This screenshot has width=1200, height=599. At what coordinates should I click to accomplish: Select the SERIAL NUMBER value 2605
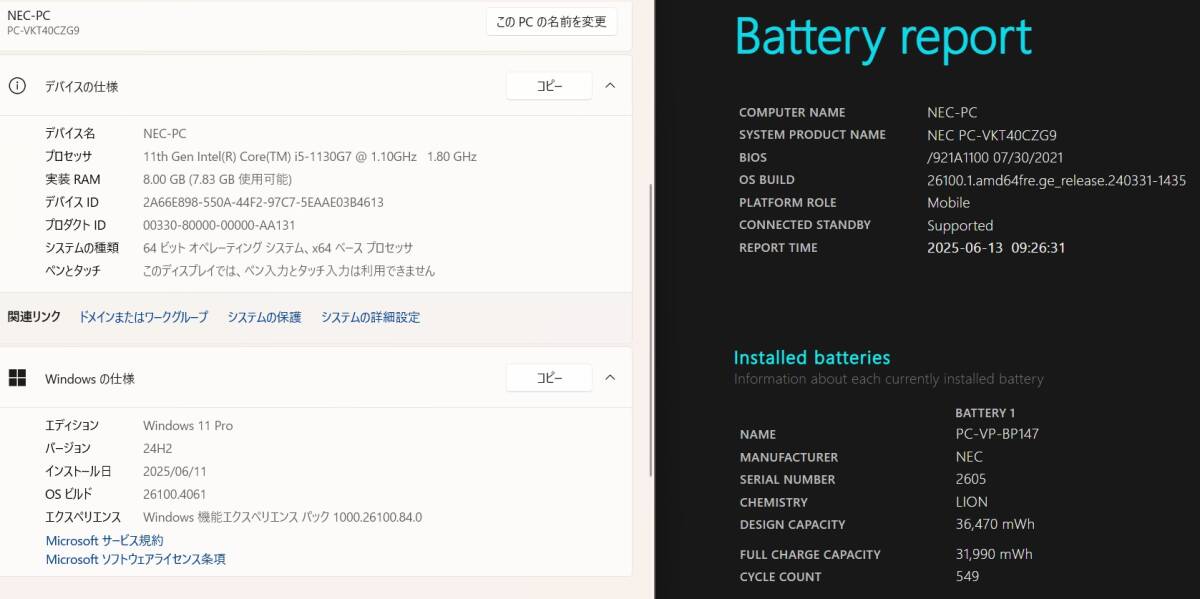click(971, 479)
